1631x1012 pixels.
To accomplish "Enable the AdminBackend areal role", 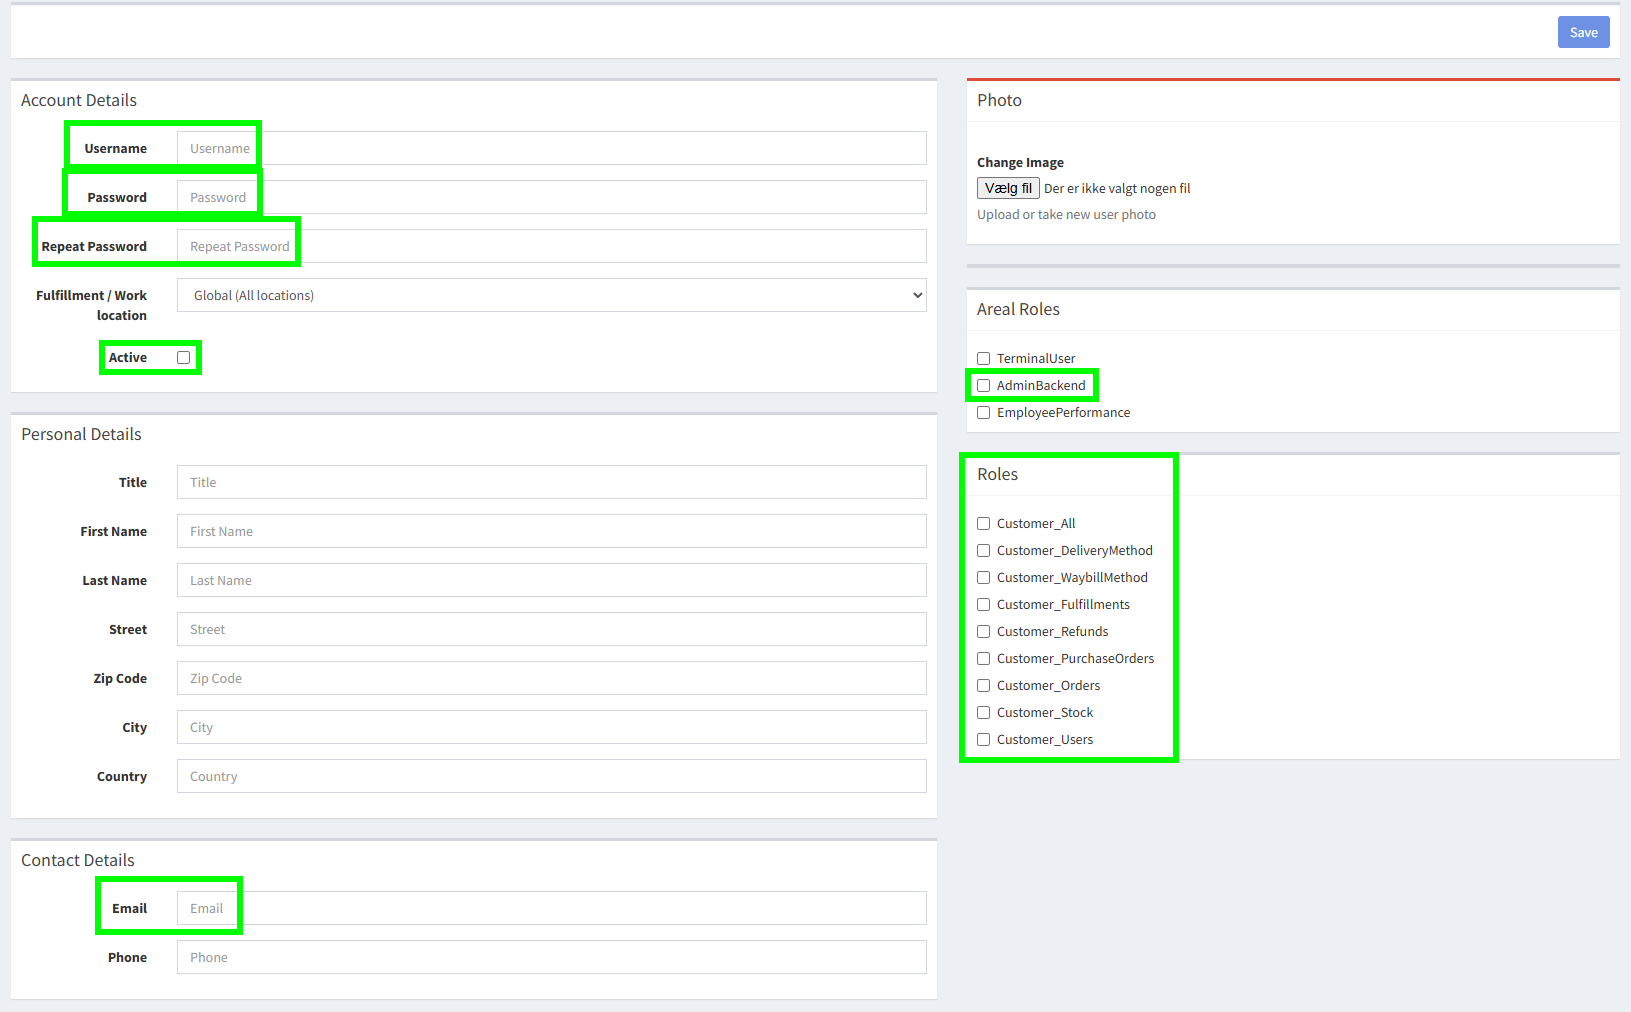I will tap(984, 386).
